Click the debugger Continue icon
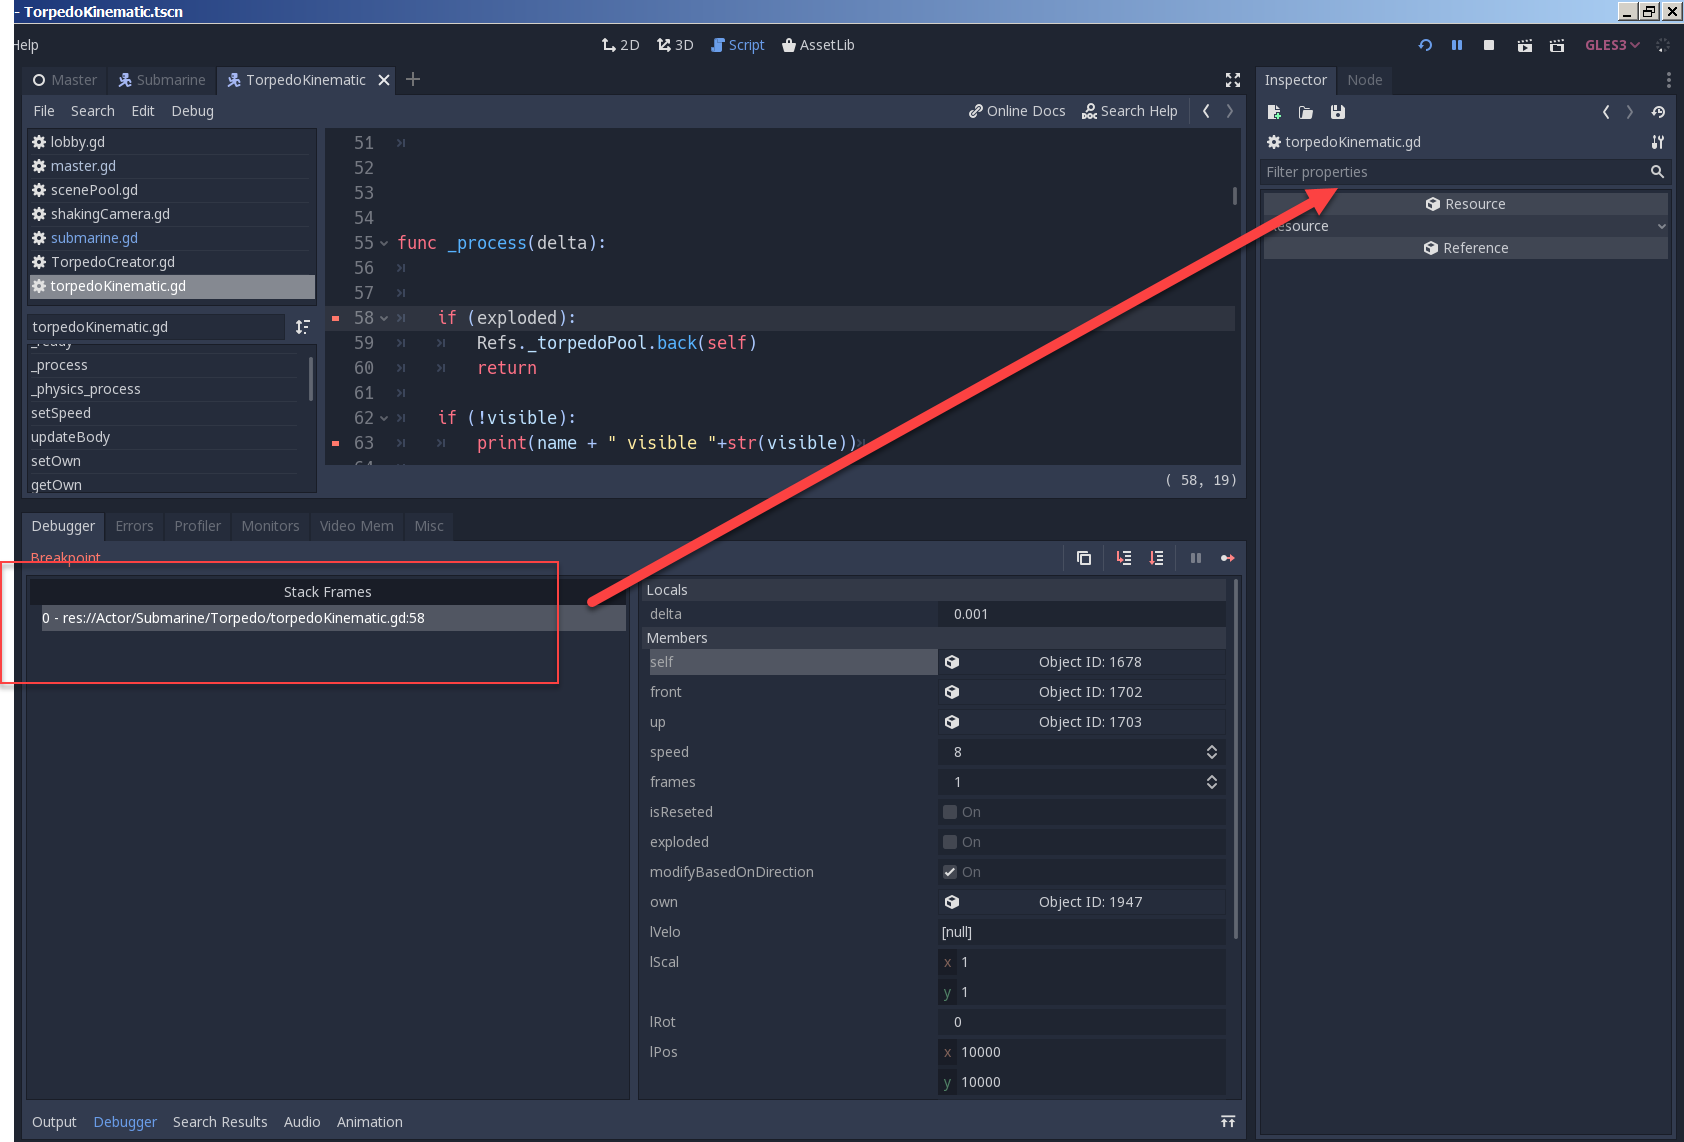This screenshot has height=1142, width=1684. (1228, 558)
